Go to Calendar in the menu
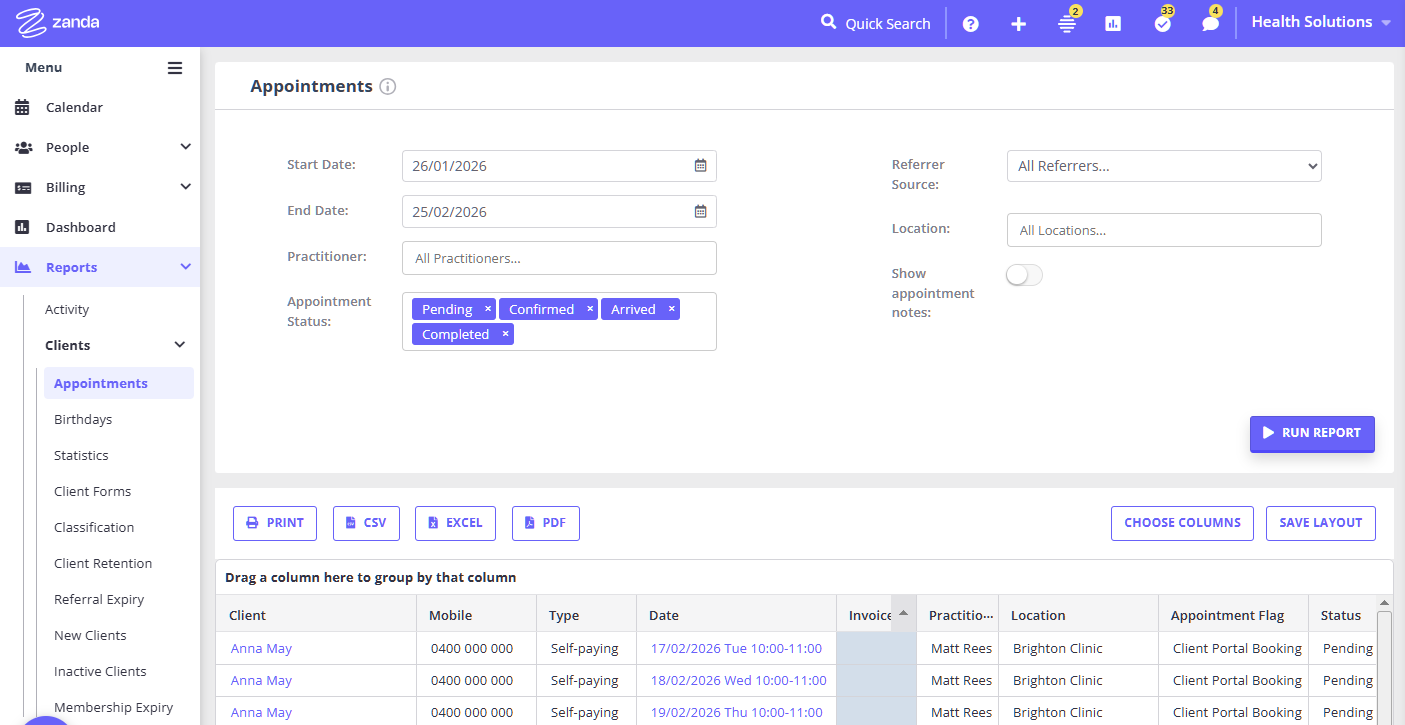This screenshot has width=1405, height=725. pos(74,107)
